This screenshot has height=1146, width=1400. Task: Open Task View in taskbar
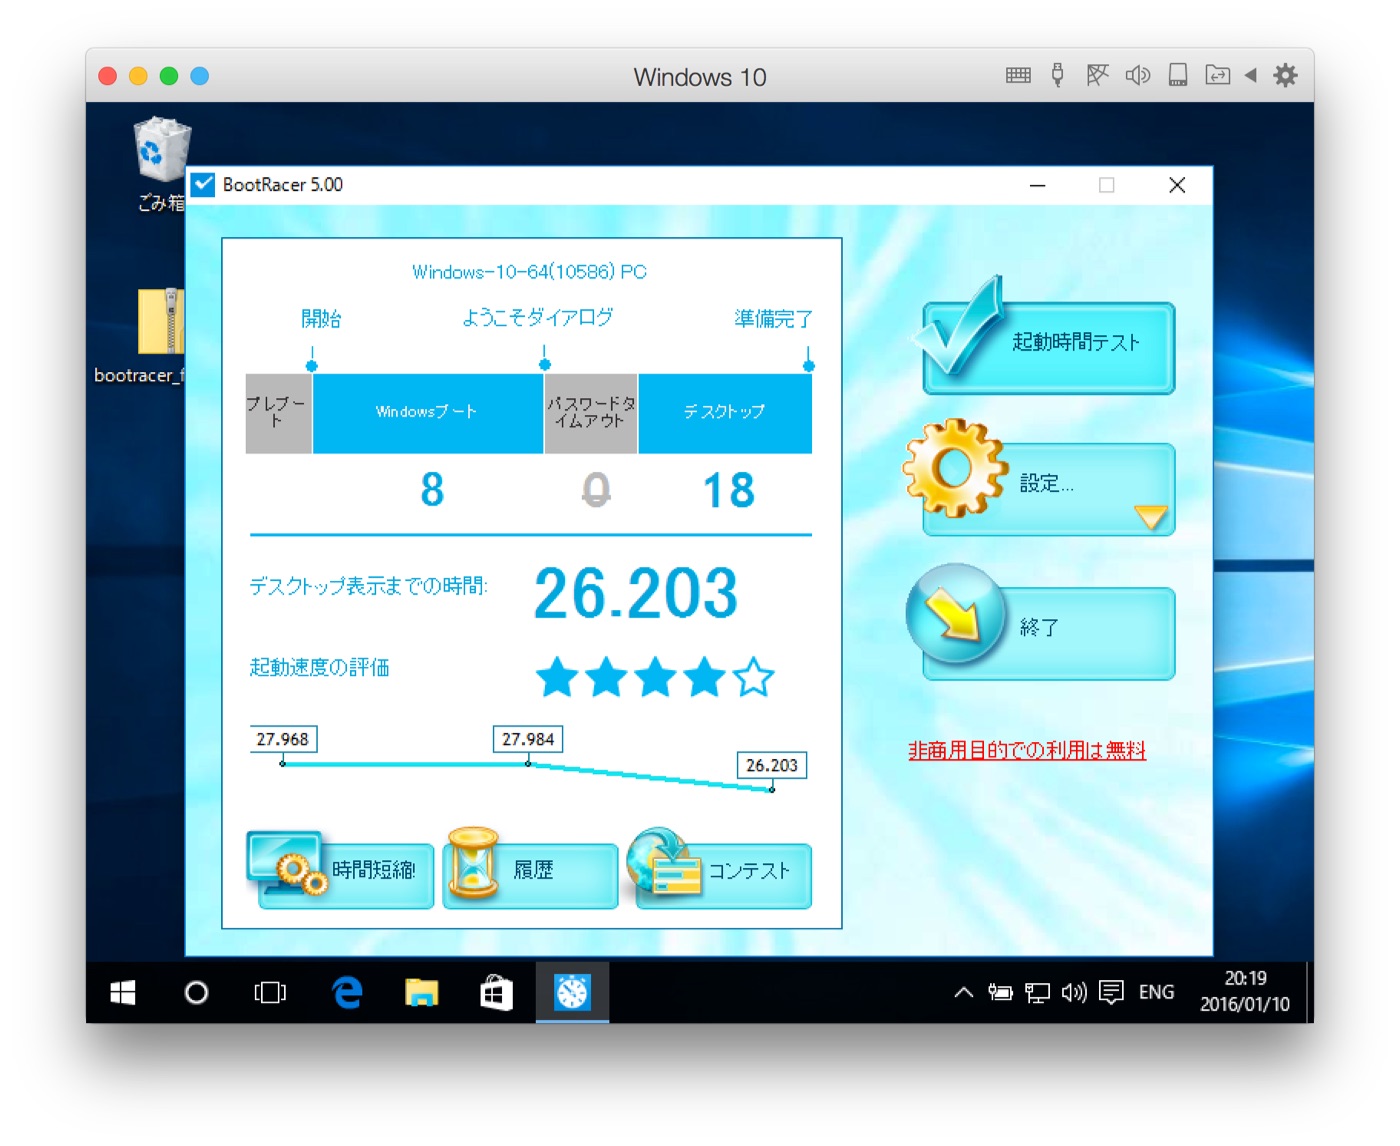270,992
